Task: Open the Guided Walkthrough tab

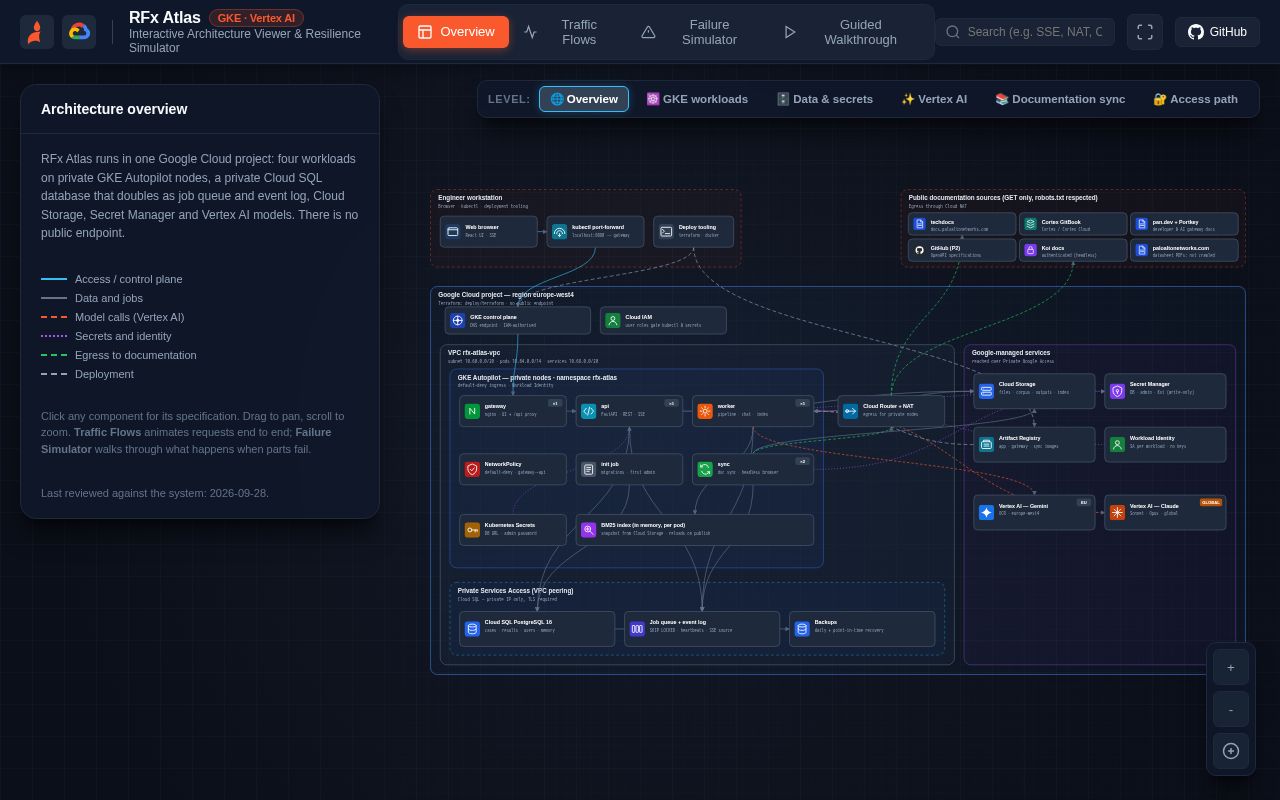Action: click(849, 32)
